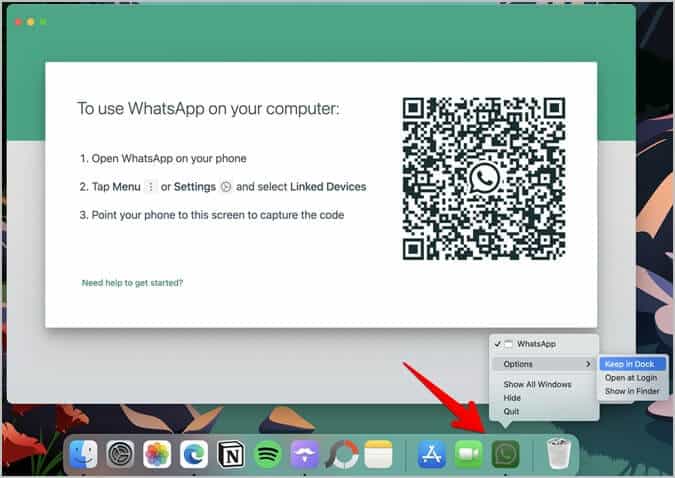675x478 pixels.
Task: Open System Preferences dock icon
Action: pyautogui.click(x=120, y=454)
